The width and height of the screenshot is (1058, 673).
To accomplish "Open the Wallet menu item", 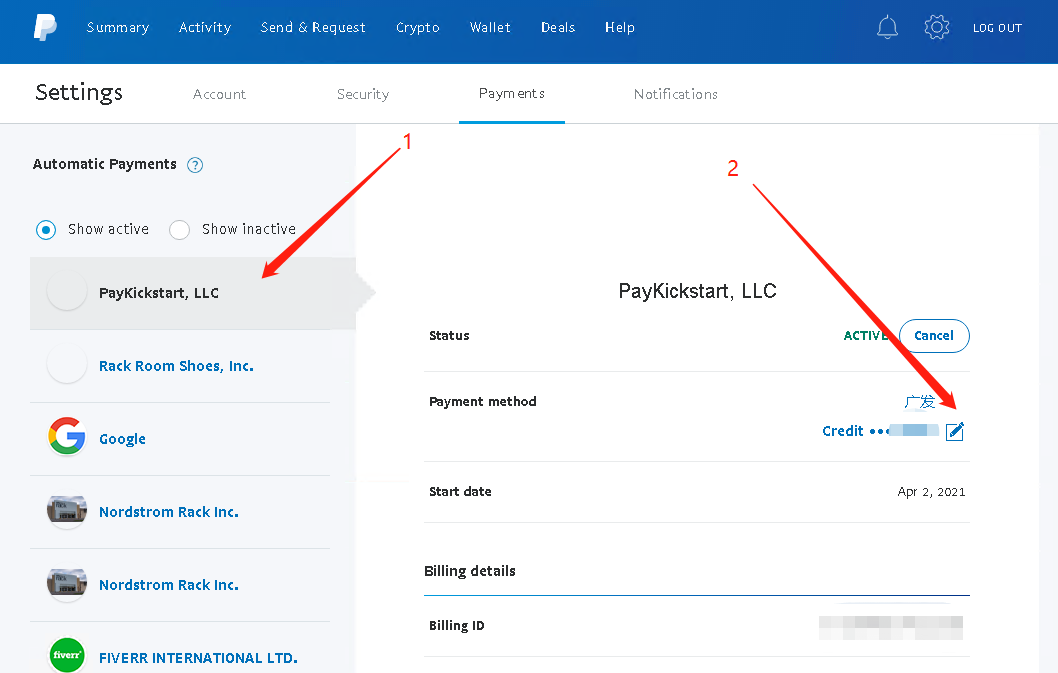I will (x=490, y=27).
